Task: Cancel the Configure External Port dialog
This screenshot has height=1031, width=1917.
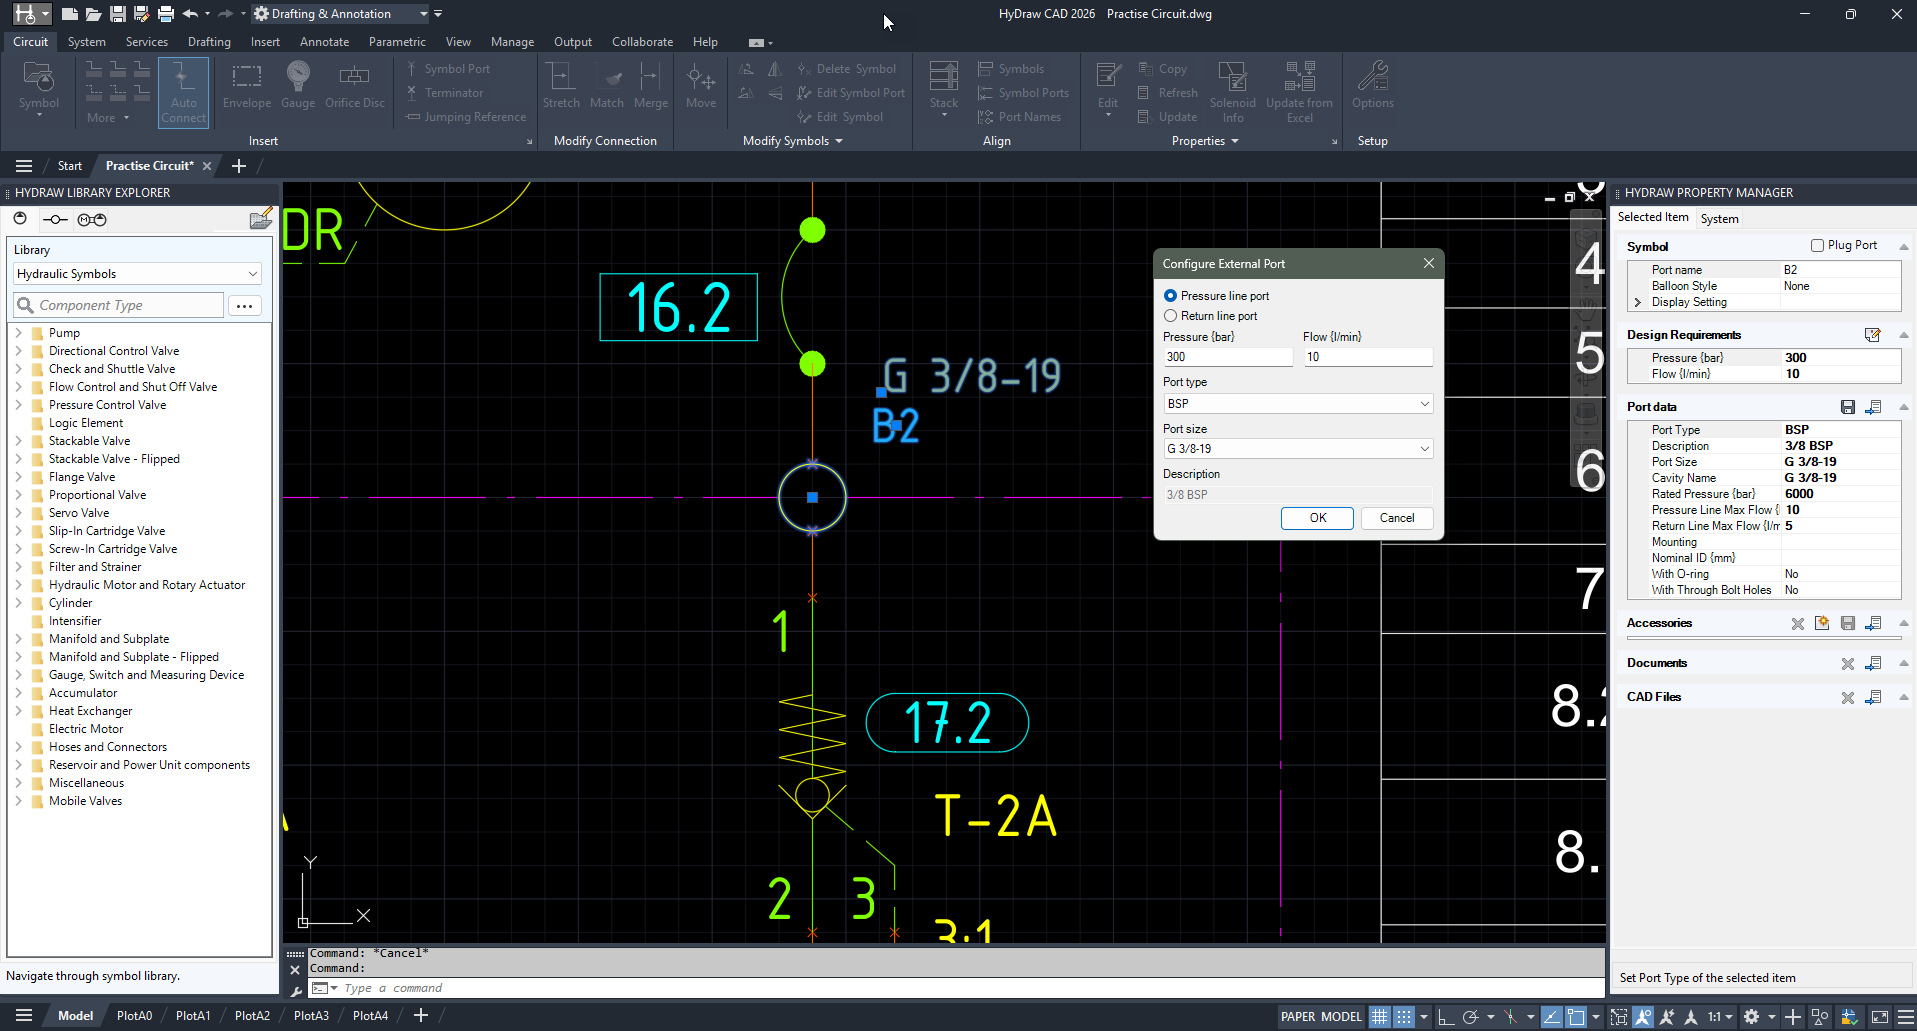Action: 1396,518
